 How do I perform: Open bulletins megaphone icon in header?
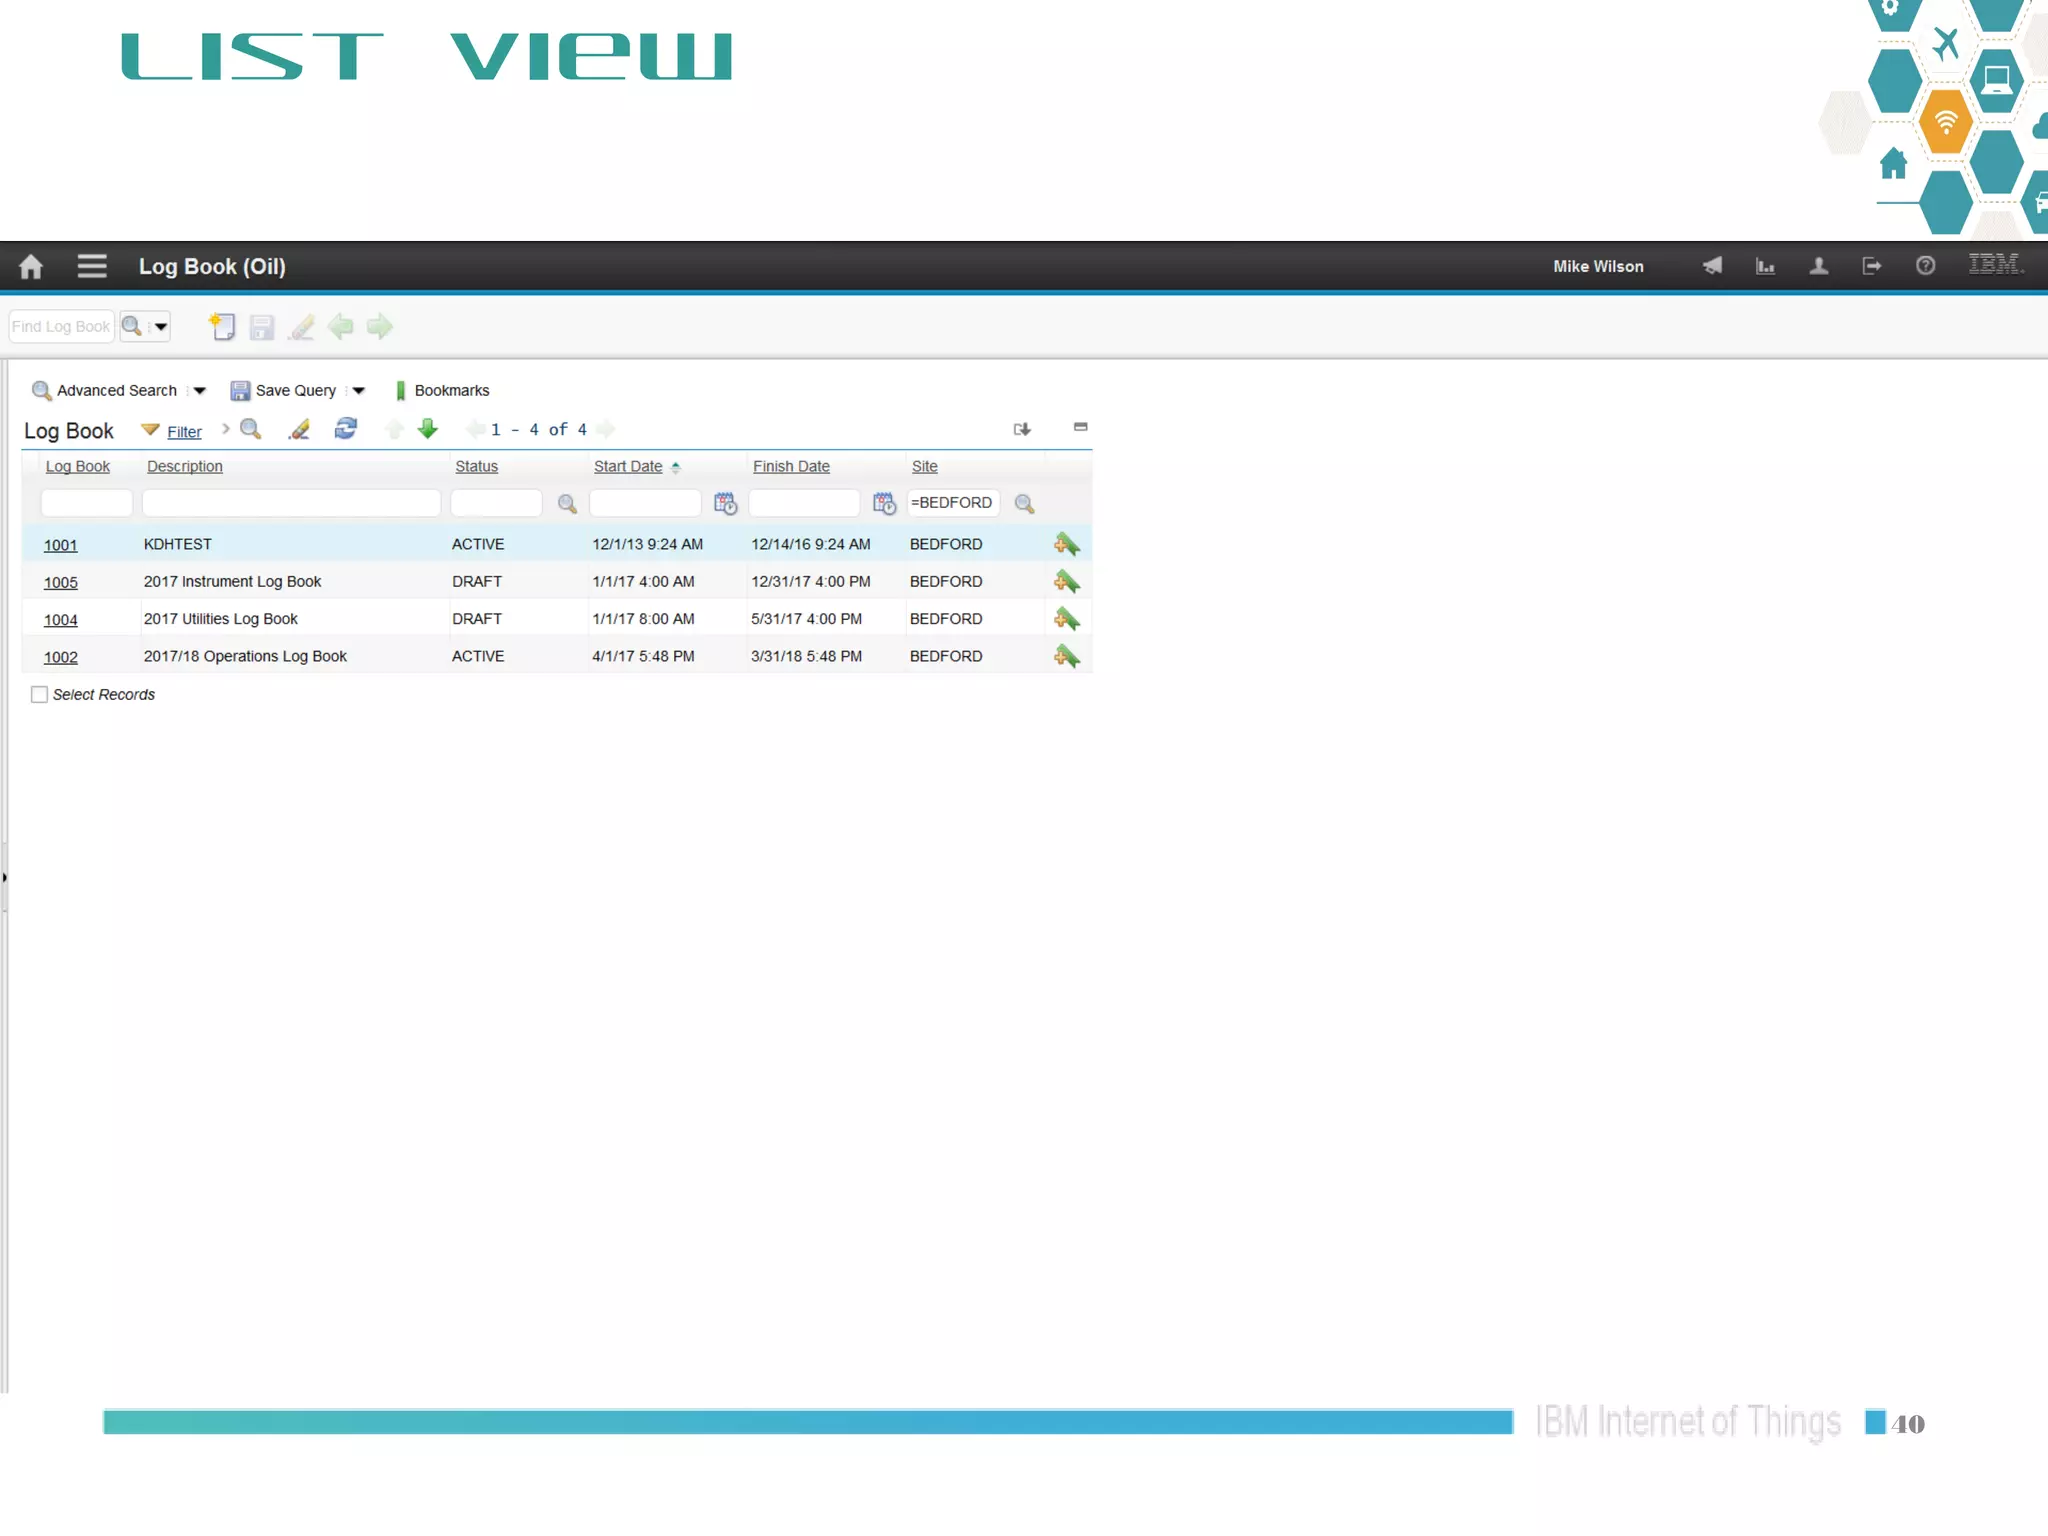[x=1712, y=266]
